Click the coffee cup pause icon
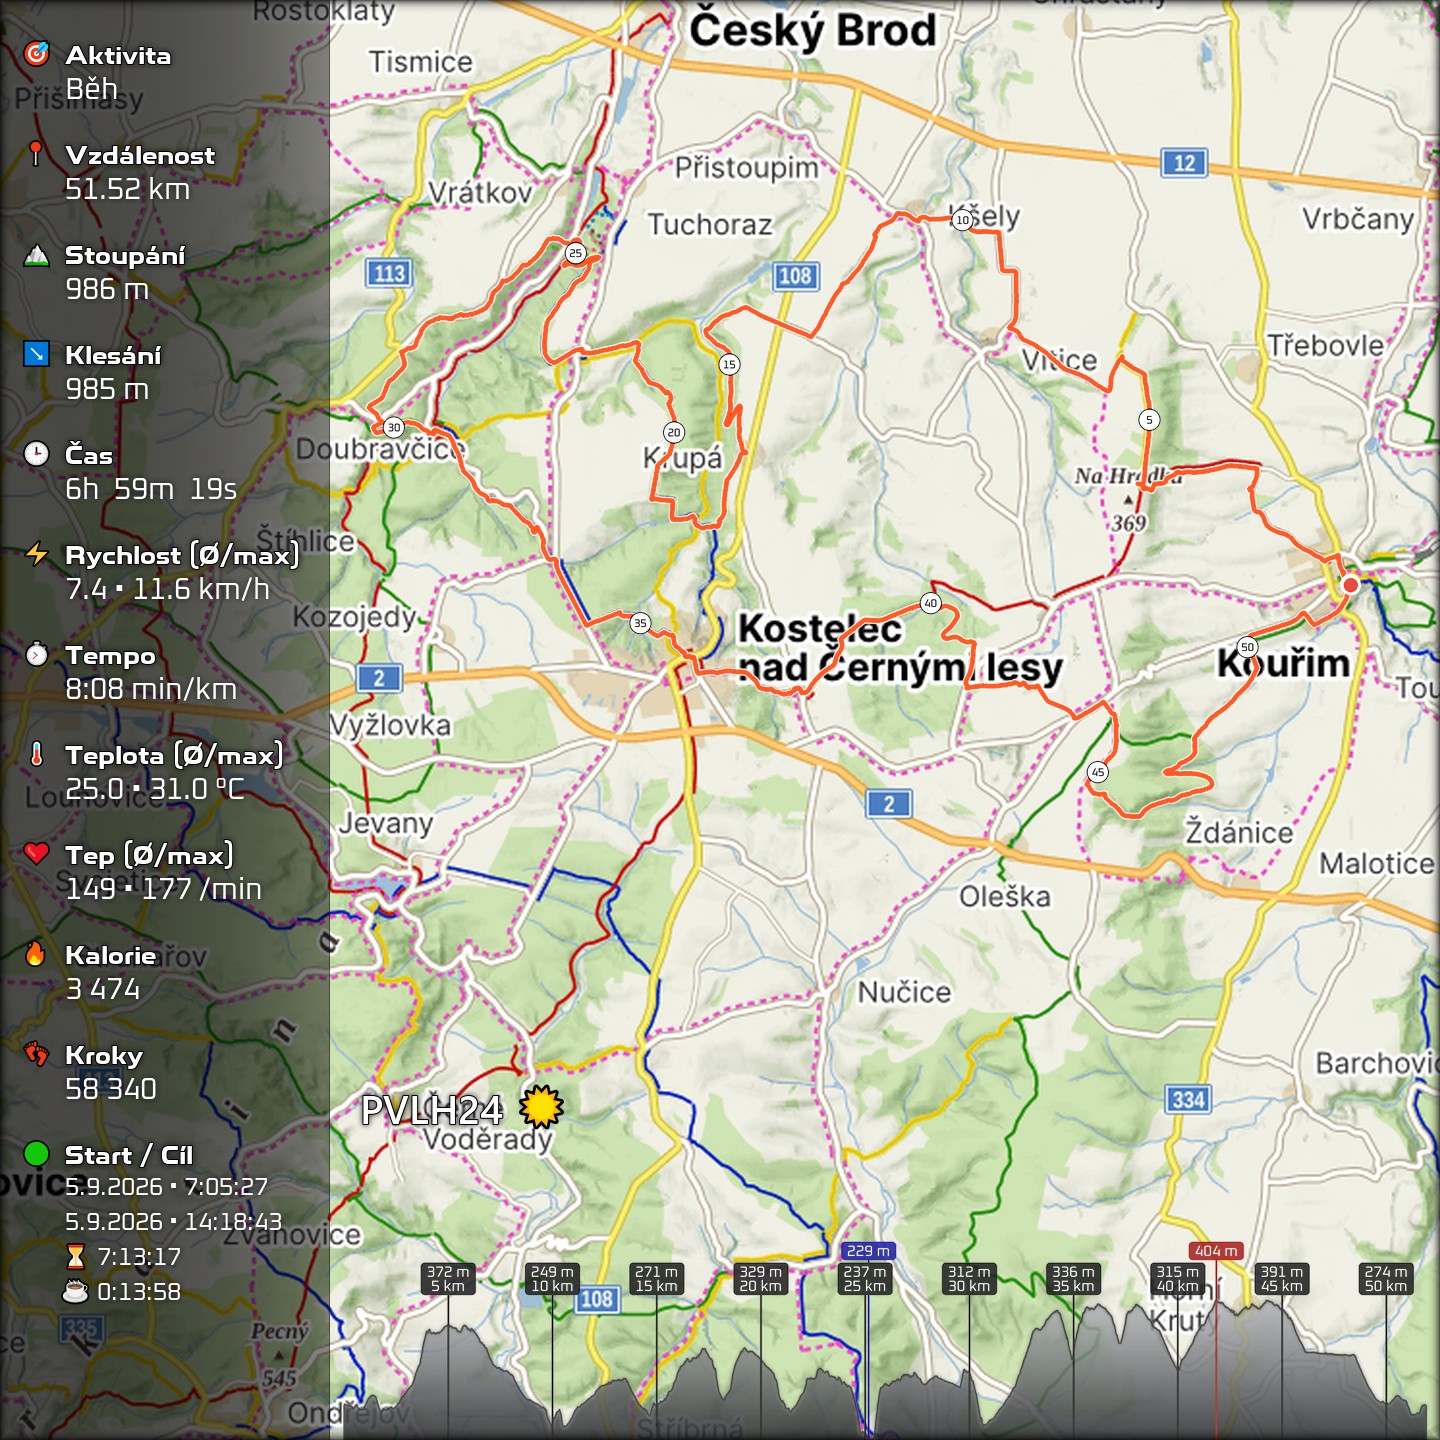Screen dimensions: 1440x1440 click(75, 1291)
